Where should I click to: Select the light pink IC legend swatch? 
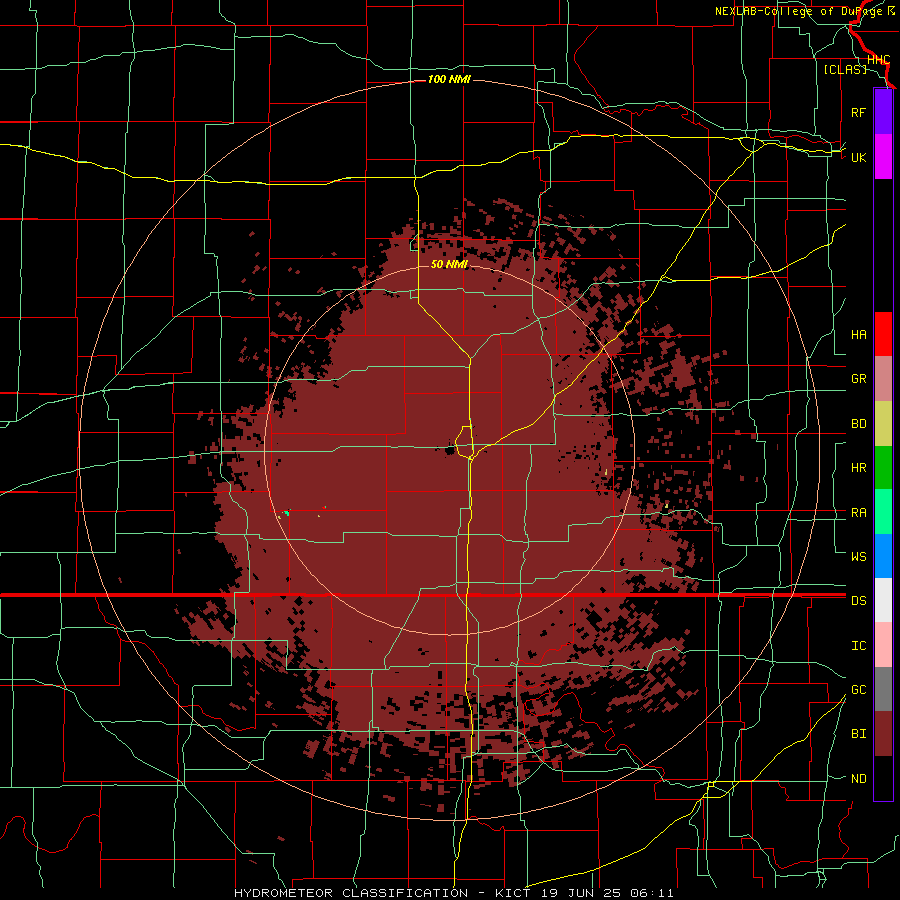tap(883, 645)
